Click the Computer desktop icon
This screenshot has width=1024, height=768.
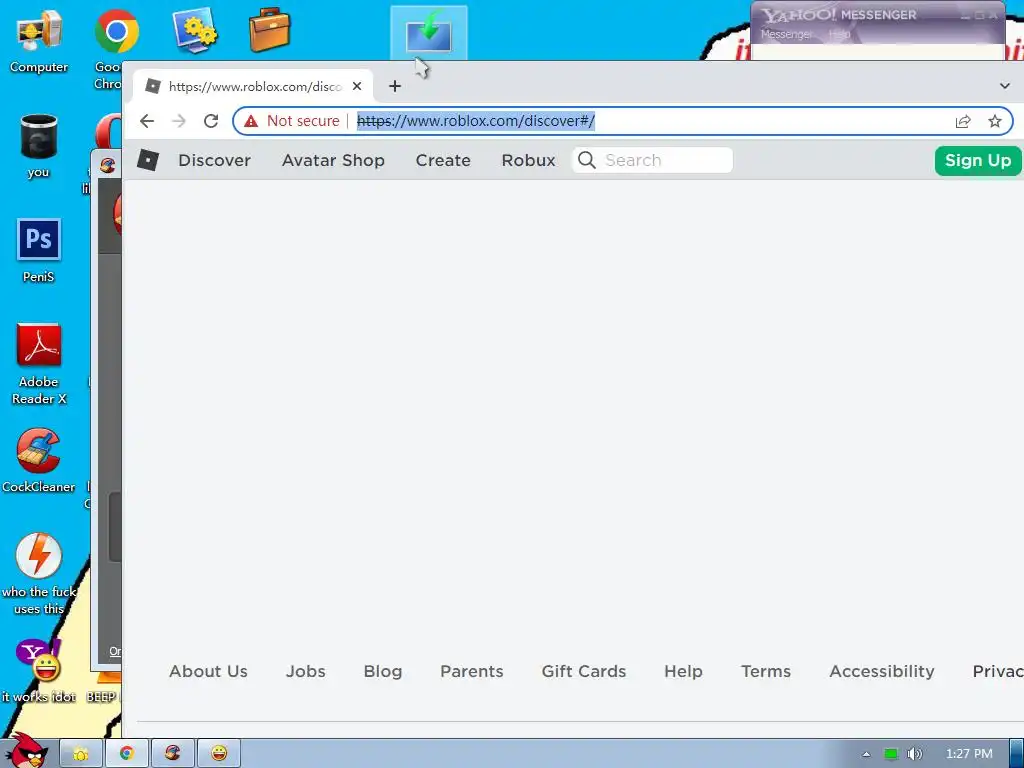coord(39,40)
